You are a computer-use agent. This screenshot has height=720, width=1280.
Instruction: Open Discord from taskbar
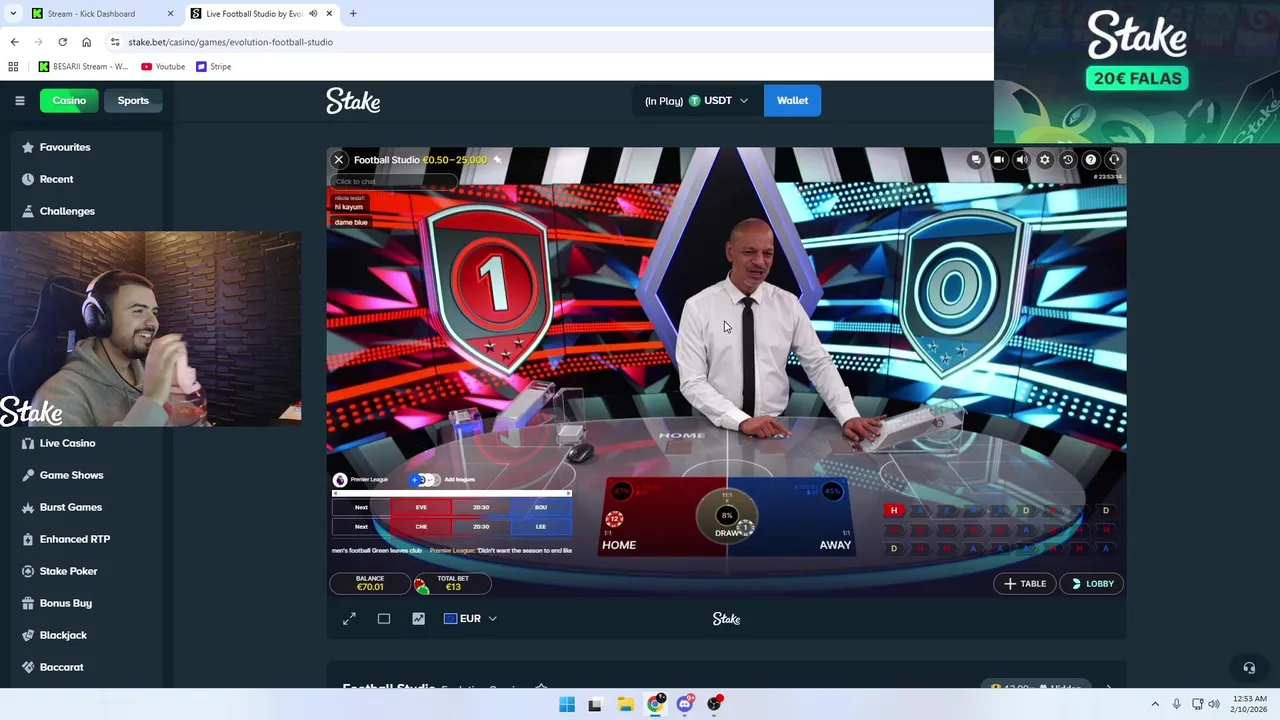pyautogui.click(x=684, y=704)
